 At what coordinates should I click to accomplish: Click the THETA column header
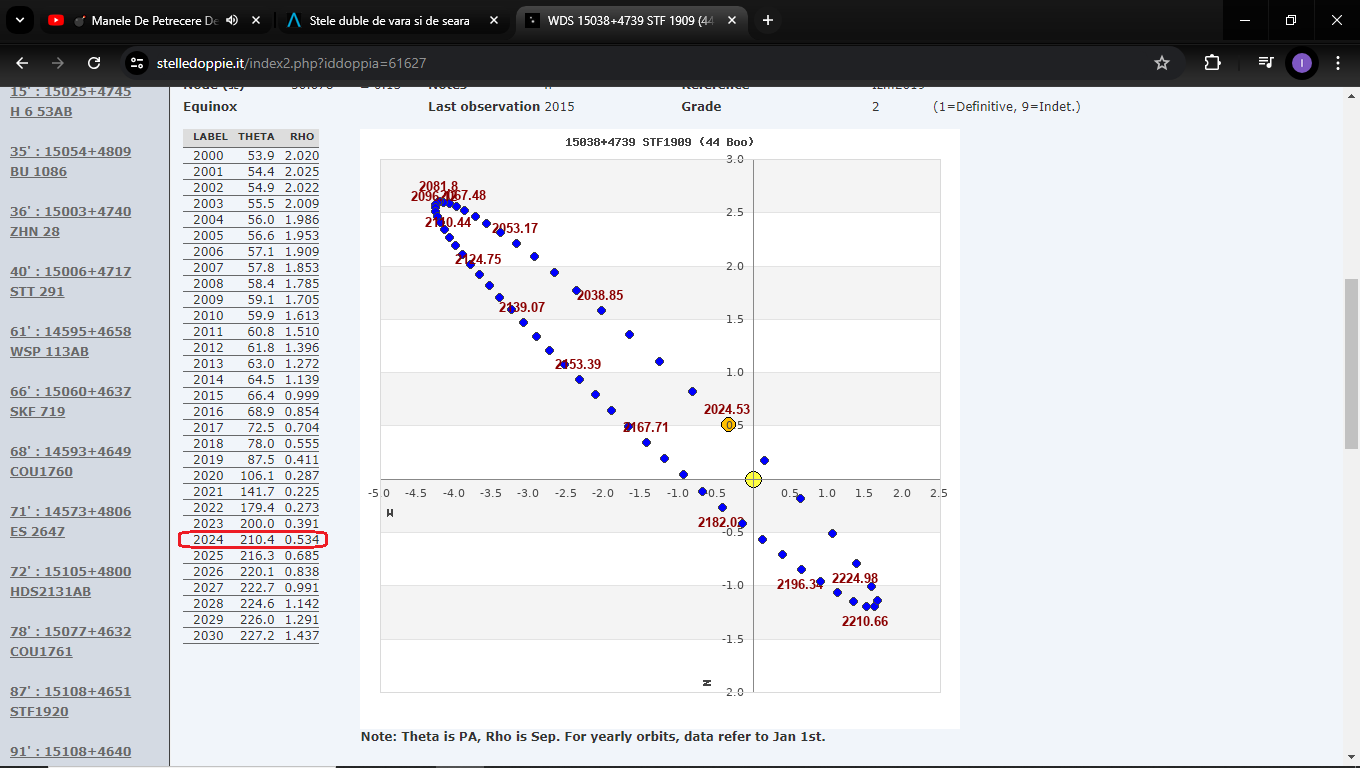(256, 136)
